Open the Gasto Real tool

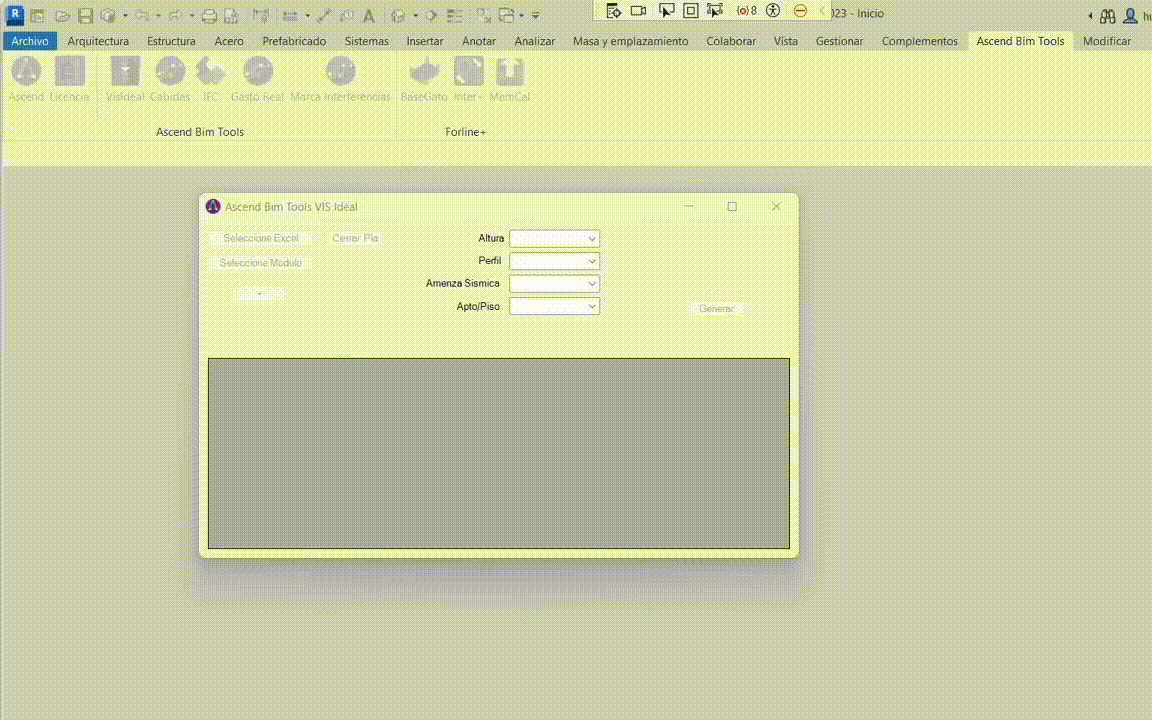257,79
